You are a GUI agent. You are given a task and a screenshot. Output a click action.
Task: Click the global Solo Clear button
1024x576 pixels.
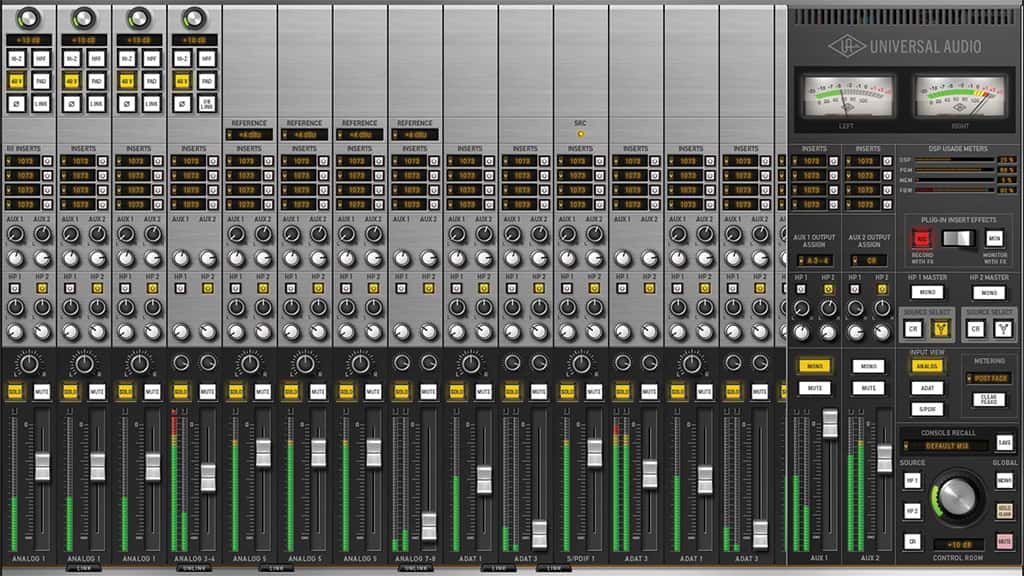(x=1004, y=511)
